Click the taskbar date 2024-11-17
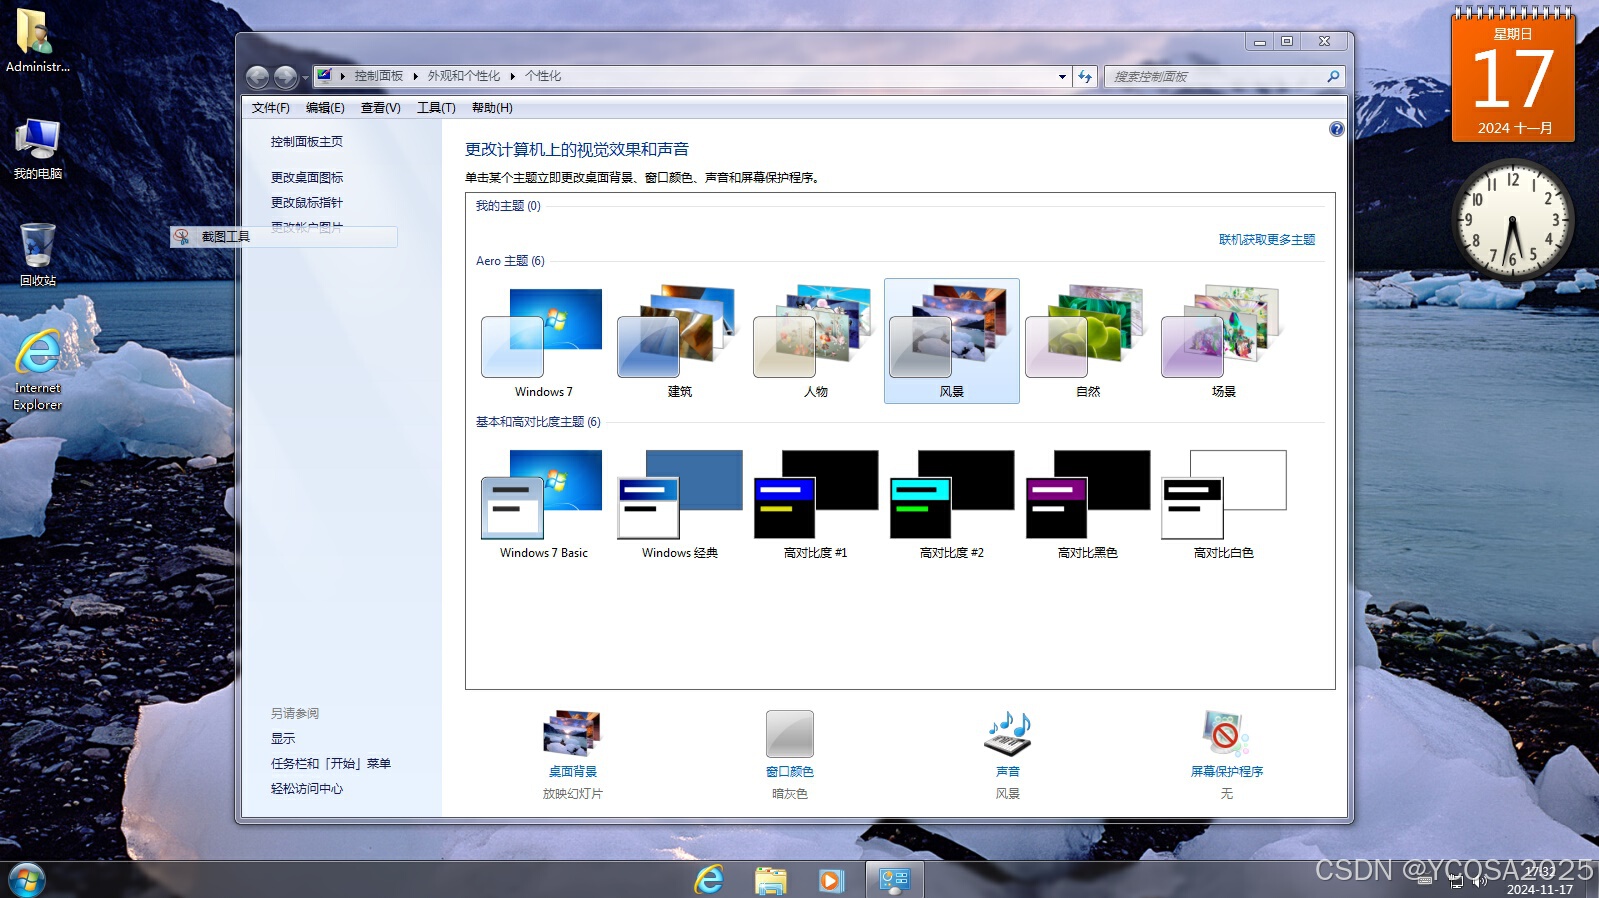1599x898 pixels. (x=1539, y=889)
